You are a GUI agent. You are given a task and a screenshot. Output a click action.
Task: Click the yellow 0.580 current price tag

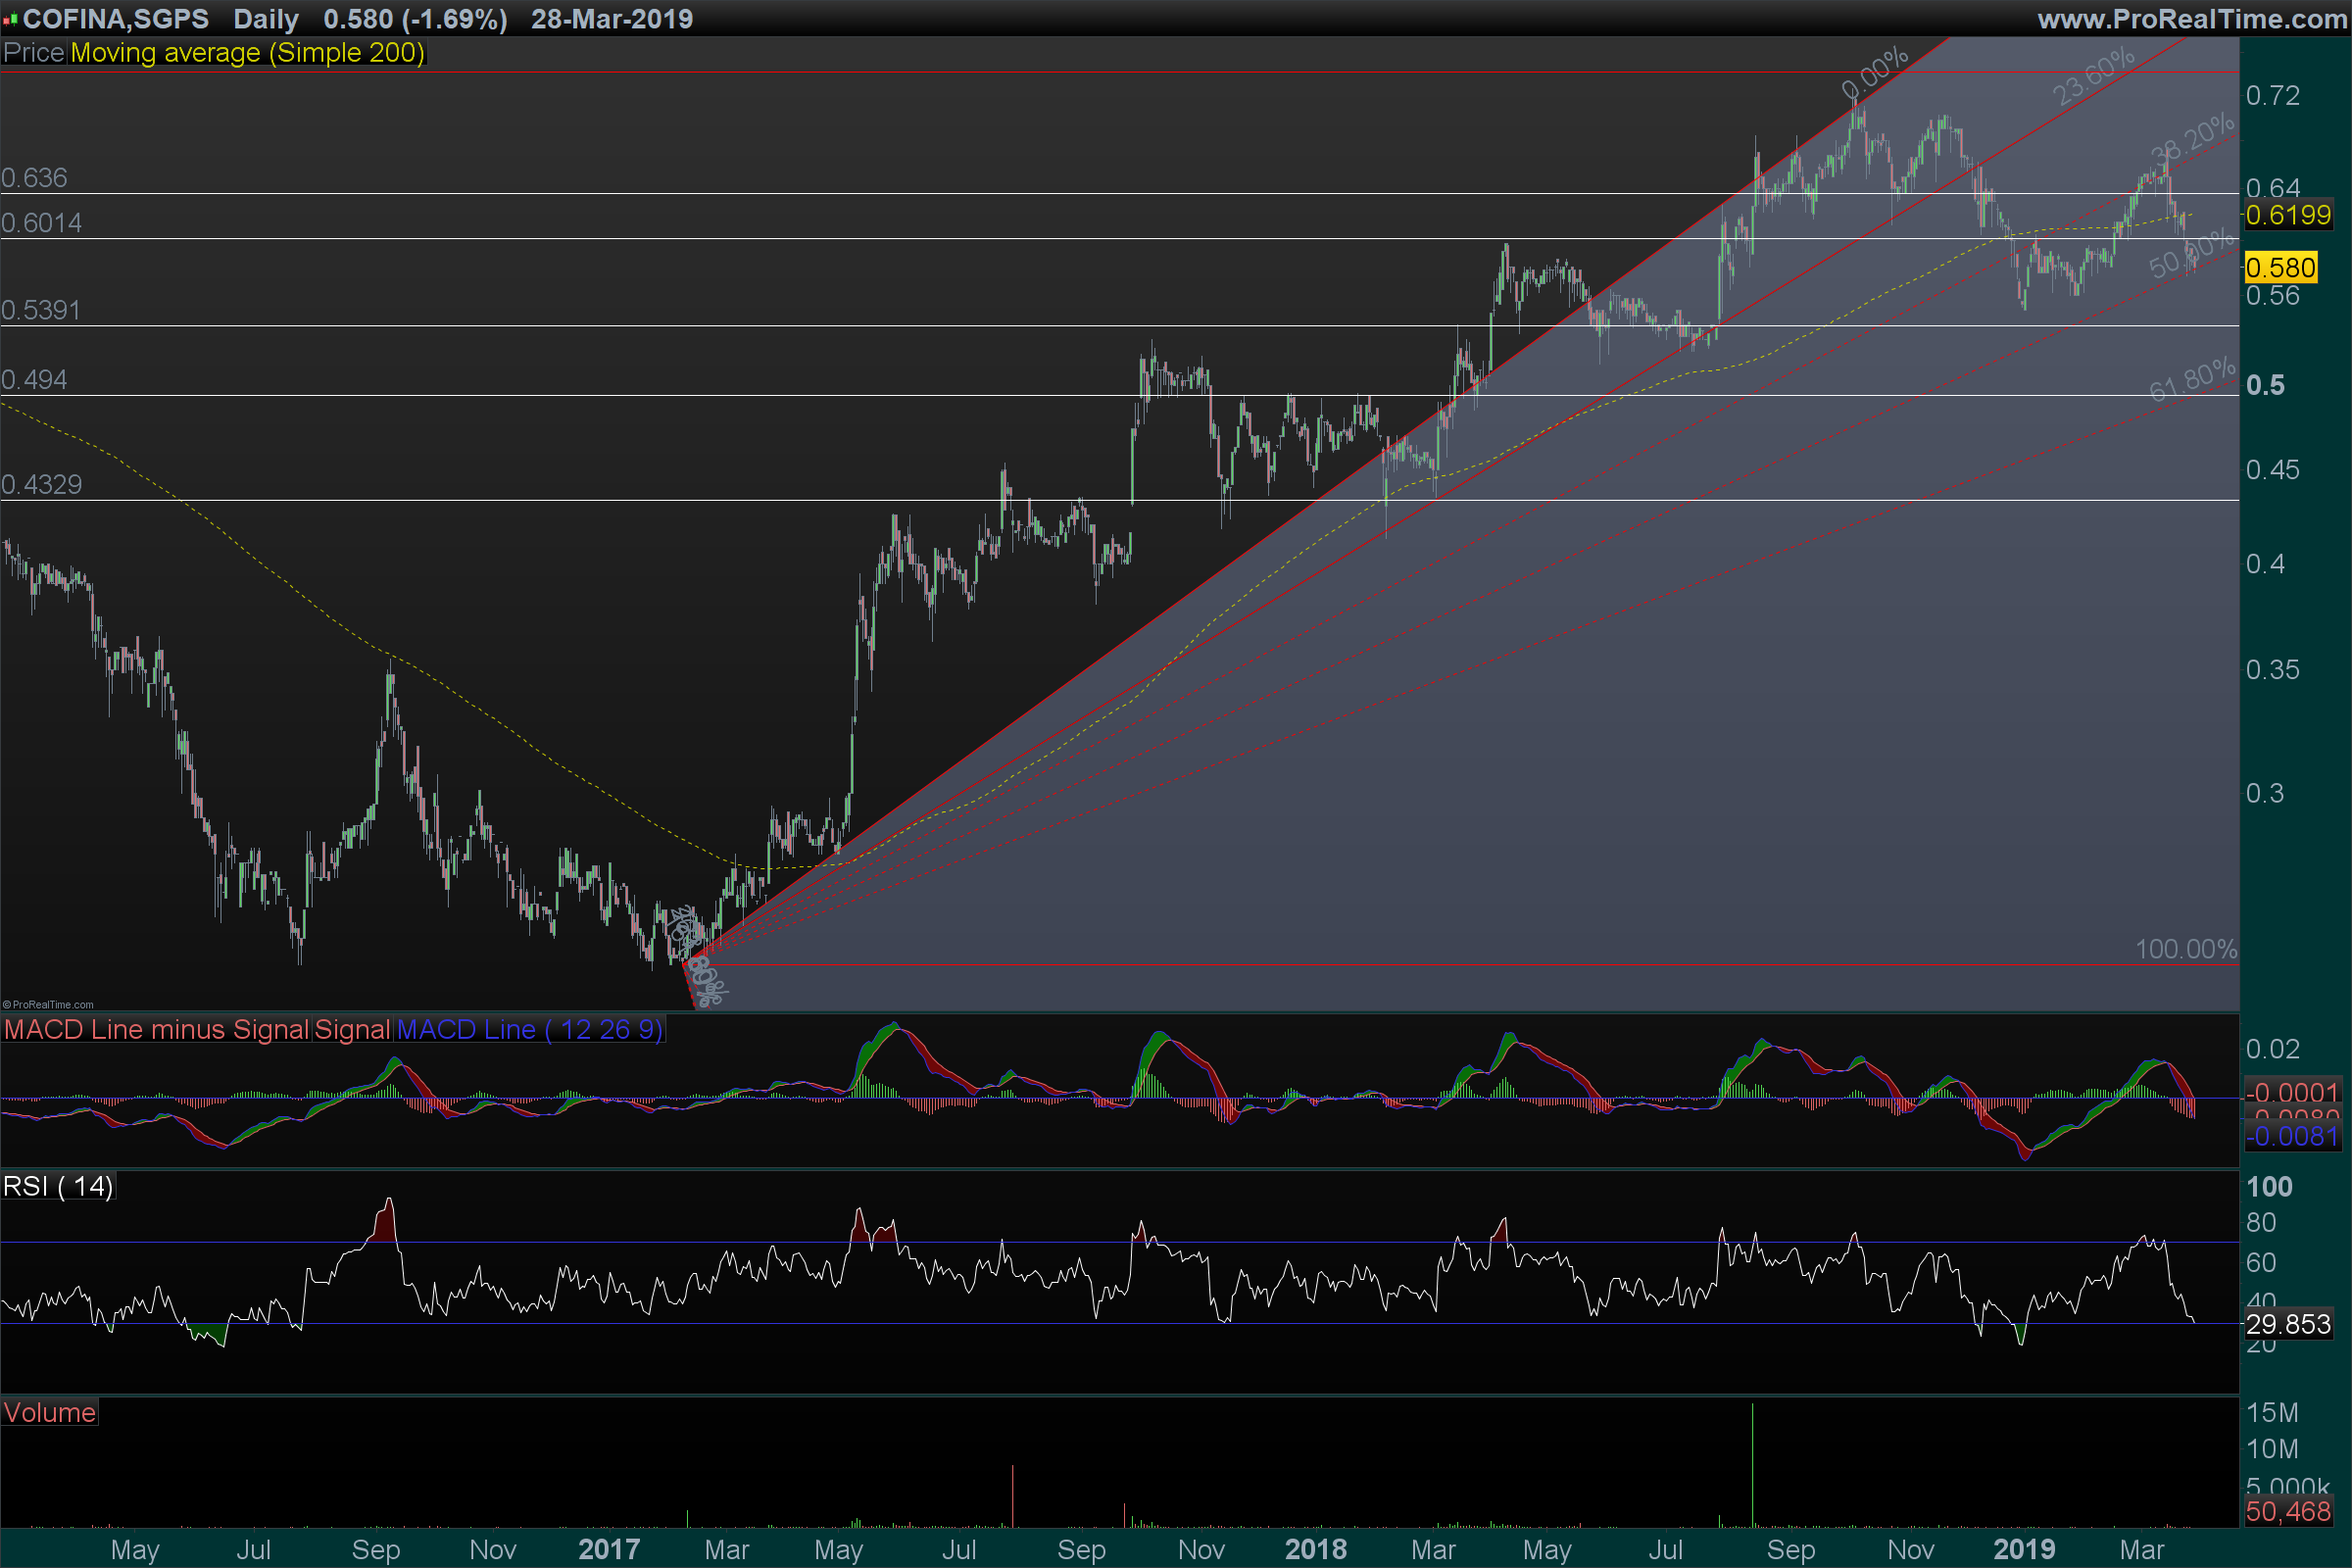[2280, 268]
